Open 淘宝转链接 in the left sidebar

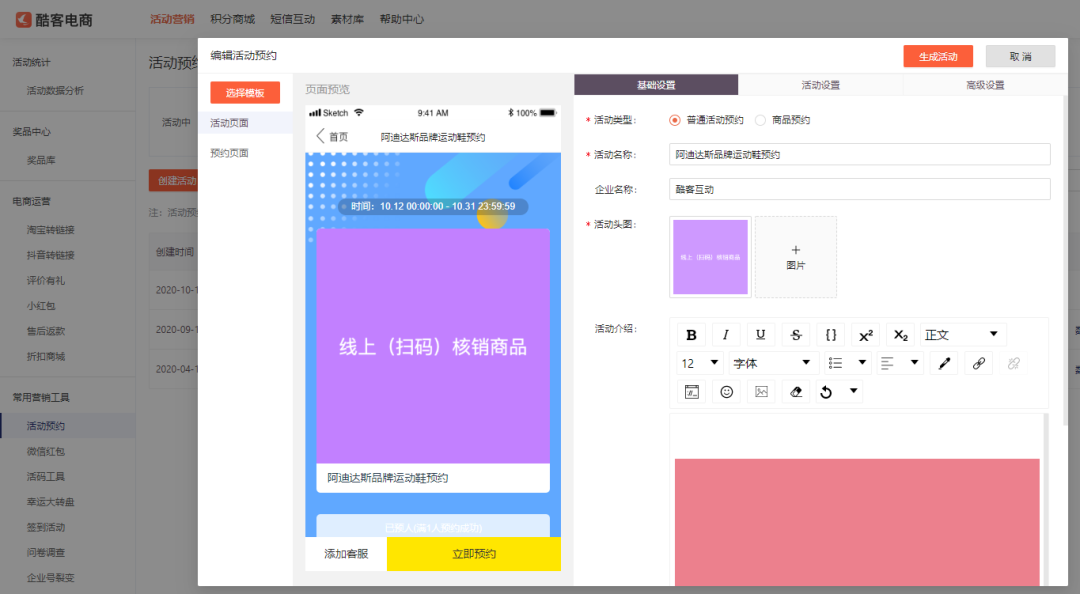coord(50,229)
